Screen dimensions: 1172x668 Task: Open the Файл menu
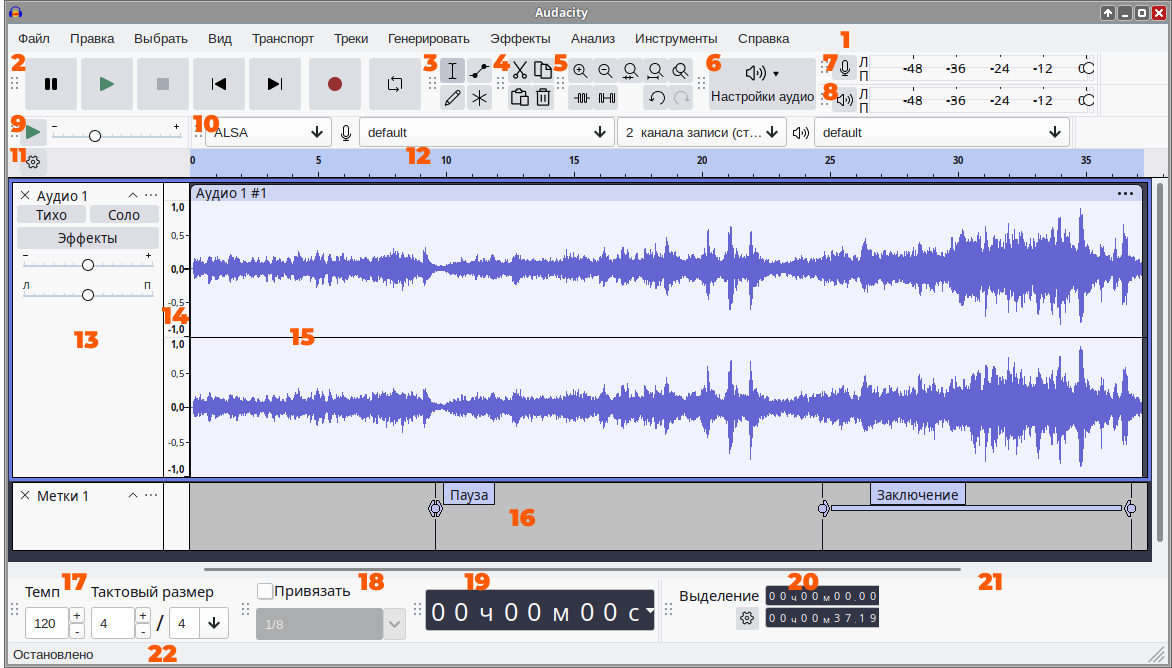(x=34, y=39)
